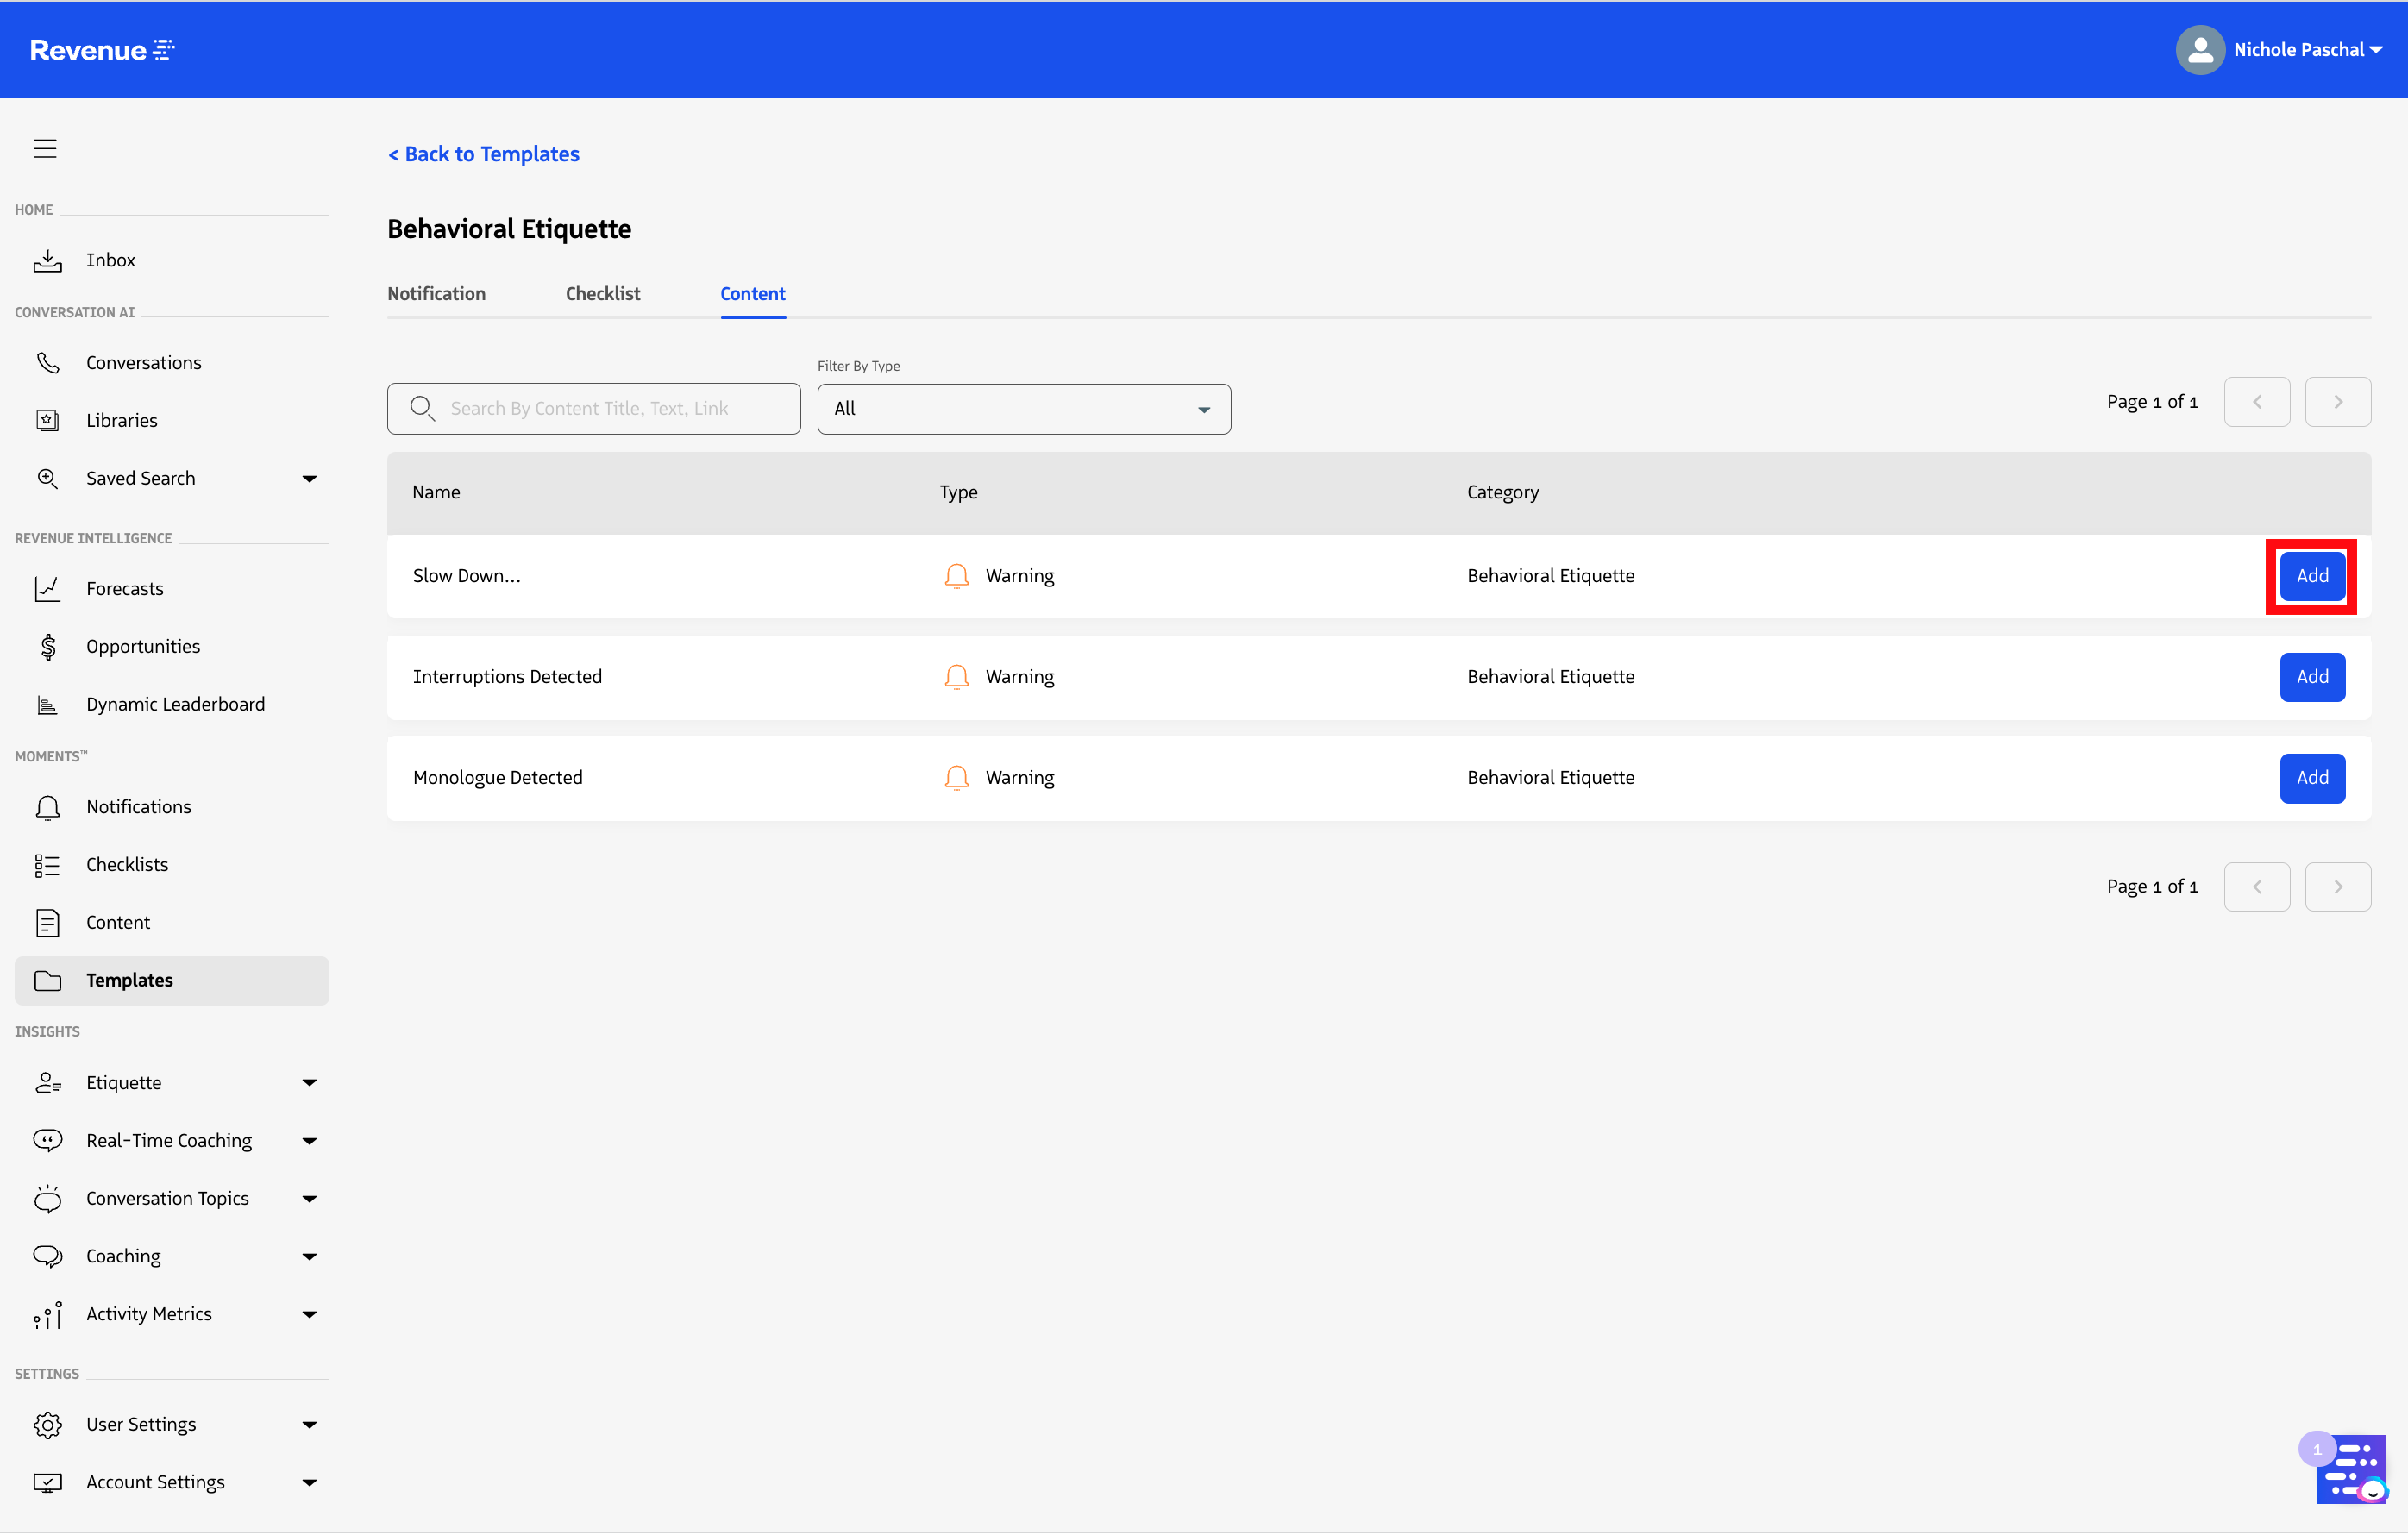Expand the User Settings submenu arrow
Screen dimensions: 2408x1535
(310, 1425)
